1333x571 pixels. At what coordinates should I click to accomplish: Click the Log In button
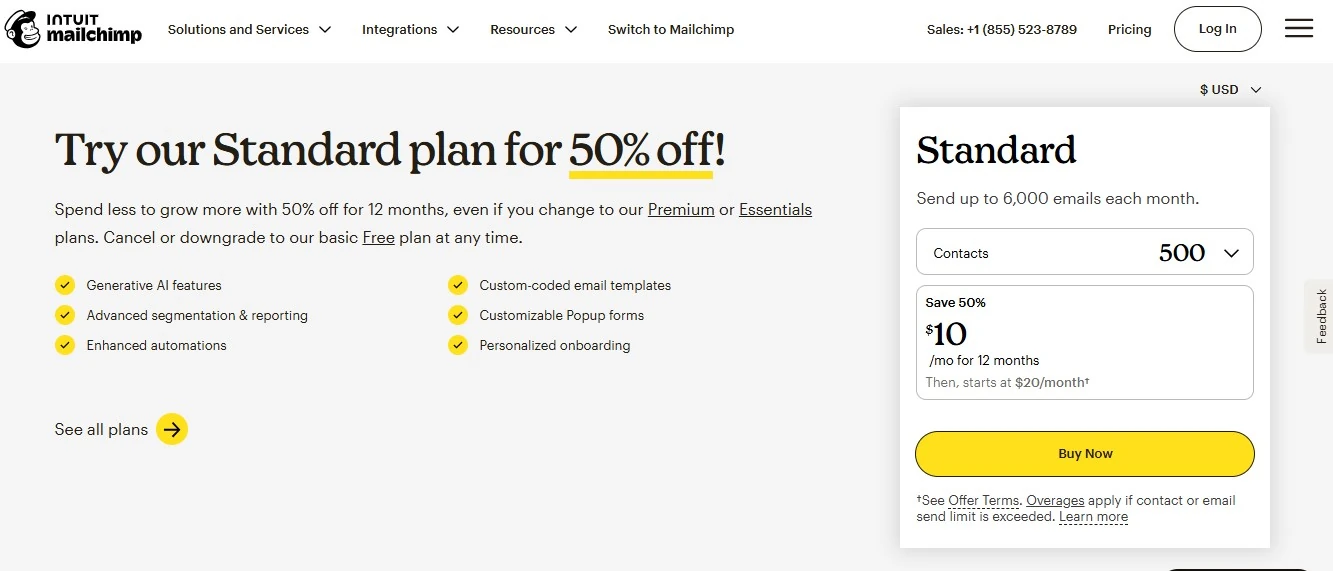tap(1217, 29)
